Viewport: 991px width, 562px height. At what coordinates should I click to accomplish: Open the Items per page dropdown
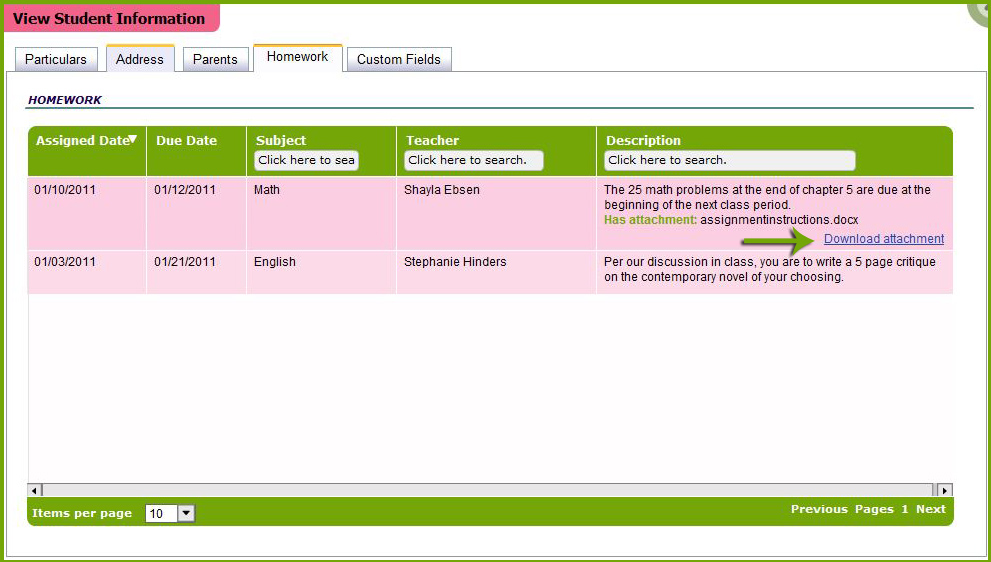[x=186, y=513]
